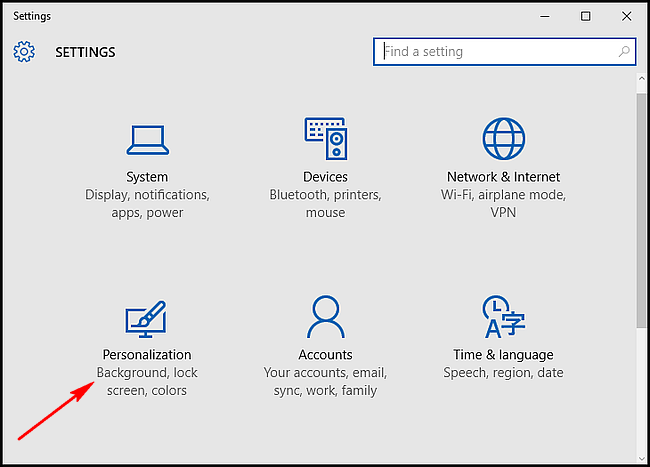The width and height of the screenshot is (650, 467).
Task: Click the Network & Internet label
Action: tap(503, 177)
